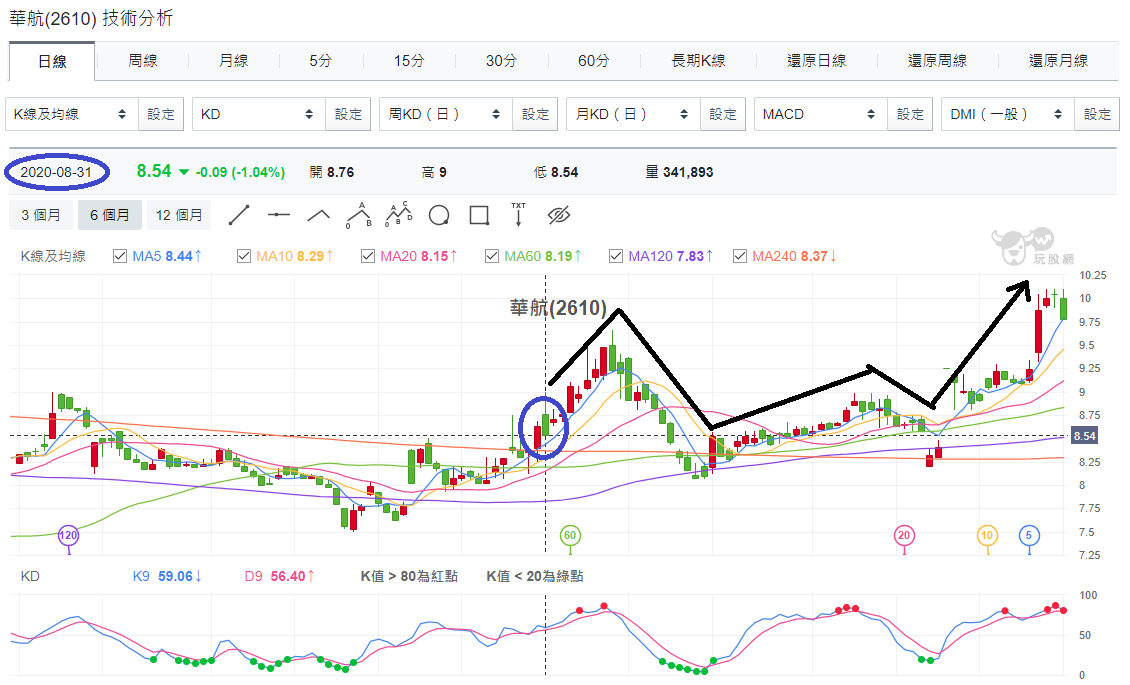Switch to the 30分 tab
The width and height of the screenshot is (1130, 685).
pos(501,61)
